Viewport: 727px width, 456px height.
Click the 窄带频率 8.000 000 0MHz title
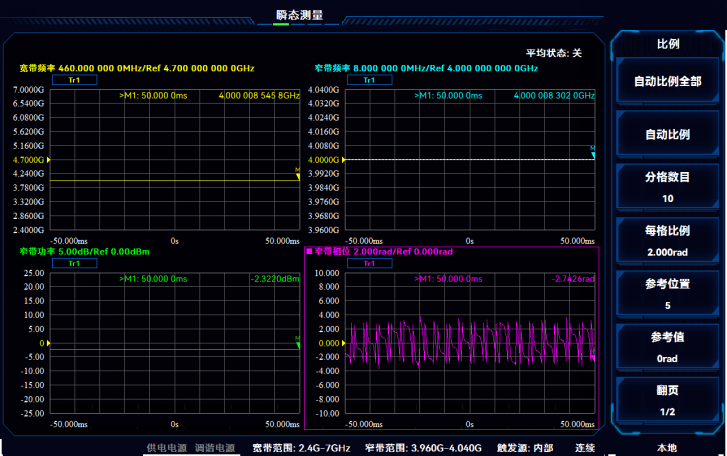(x=426, y=68)
